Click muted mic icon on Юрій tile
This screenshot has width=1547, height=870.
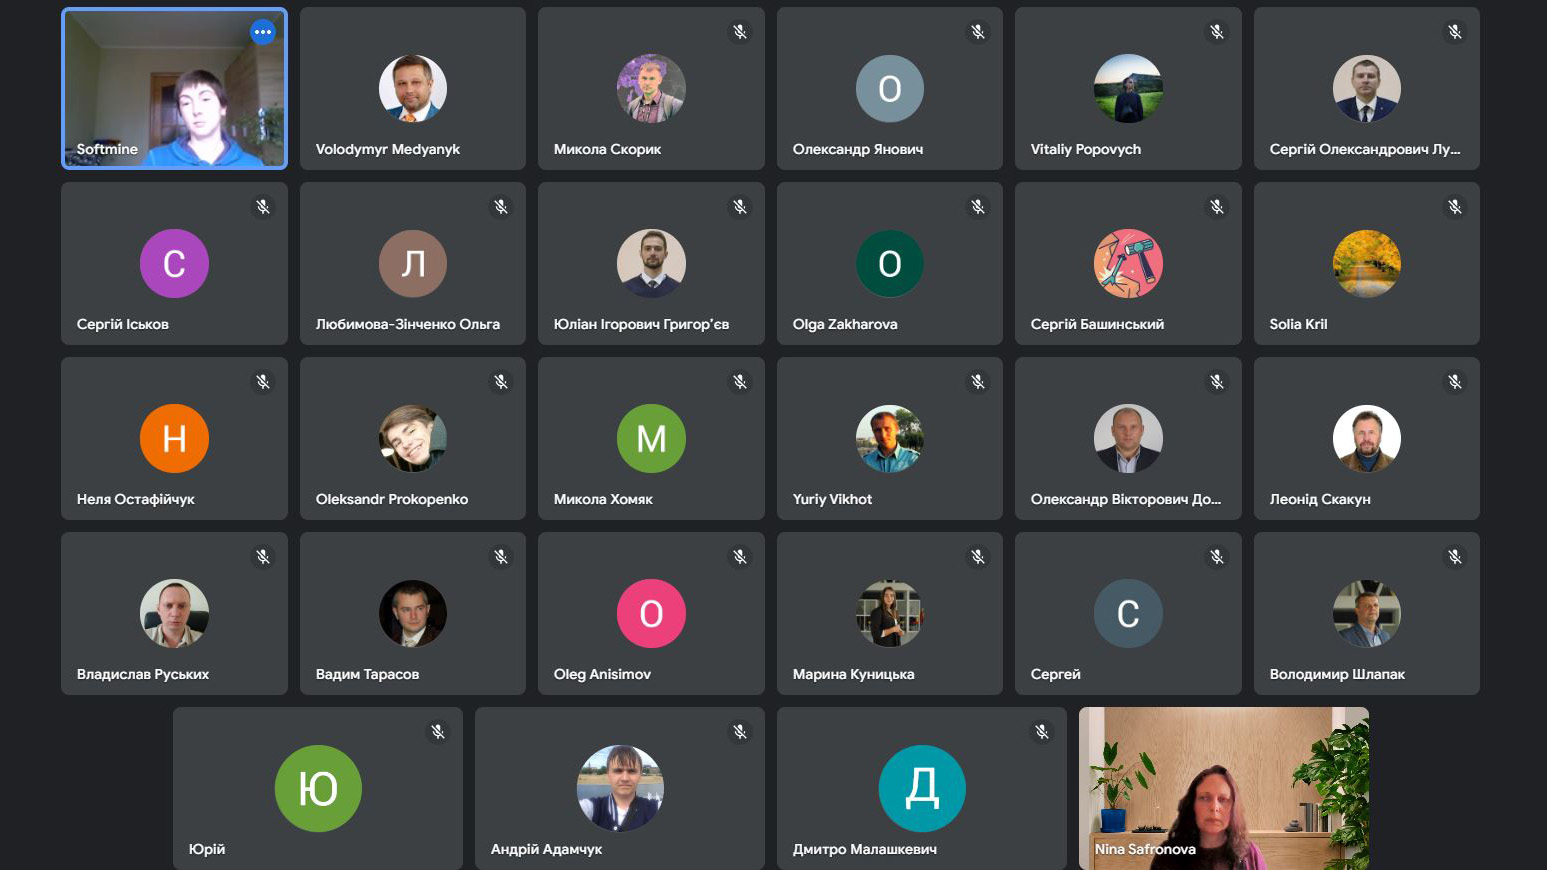[x=438, y=732]
